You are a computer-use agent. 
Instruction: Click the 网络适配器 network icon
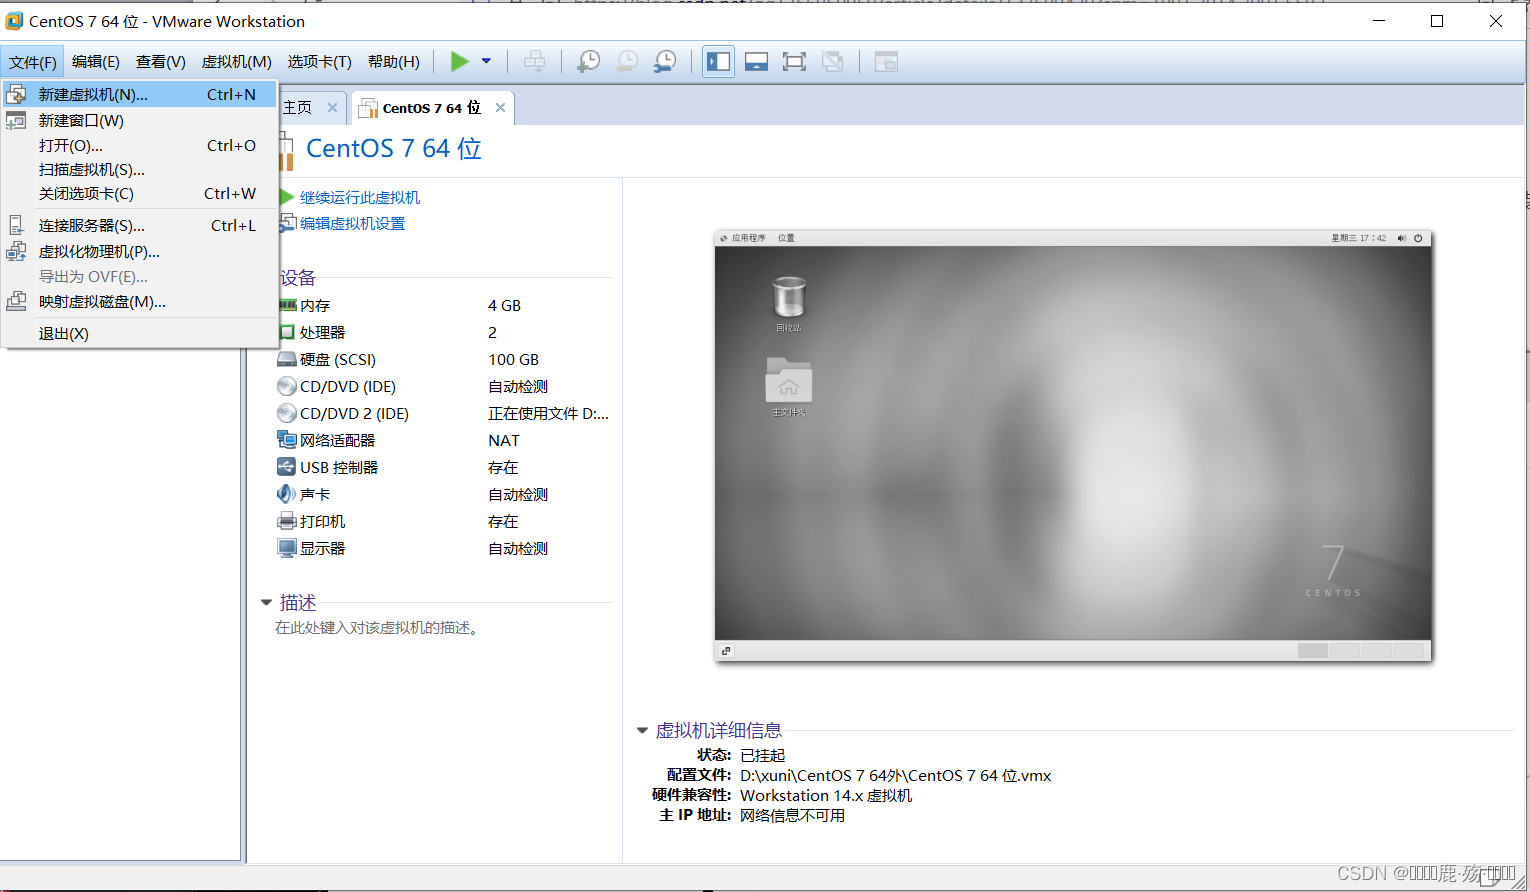287,440
